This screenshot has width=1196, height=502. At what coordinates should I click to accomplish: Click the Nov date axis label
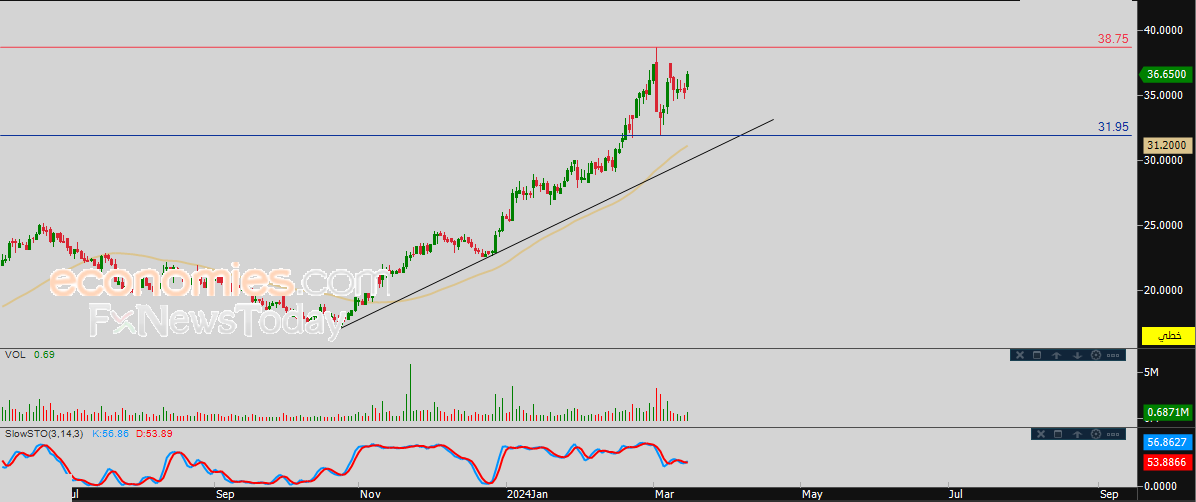pos(370,494)
